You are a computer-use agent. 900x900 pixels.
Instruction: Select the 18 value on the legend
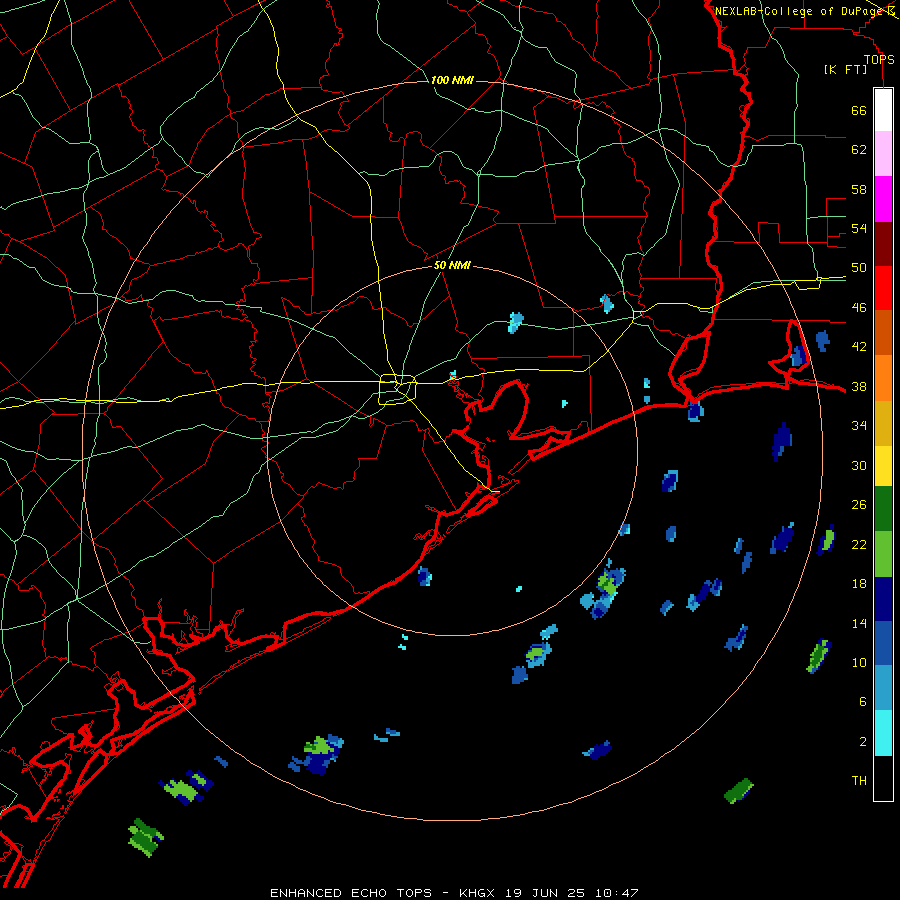point(859,584)
